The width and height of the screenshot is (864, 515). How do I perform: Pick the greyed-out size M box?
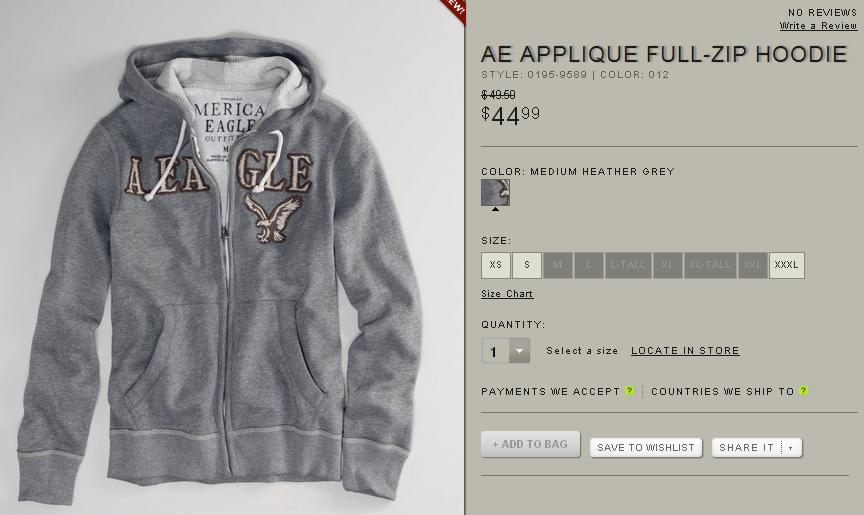coord(558,265)
